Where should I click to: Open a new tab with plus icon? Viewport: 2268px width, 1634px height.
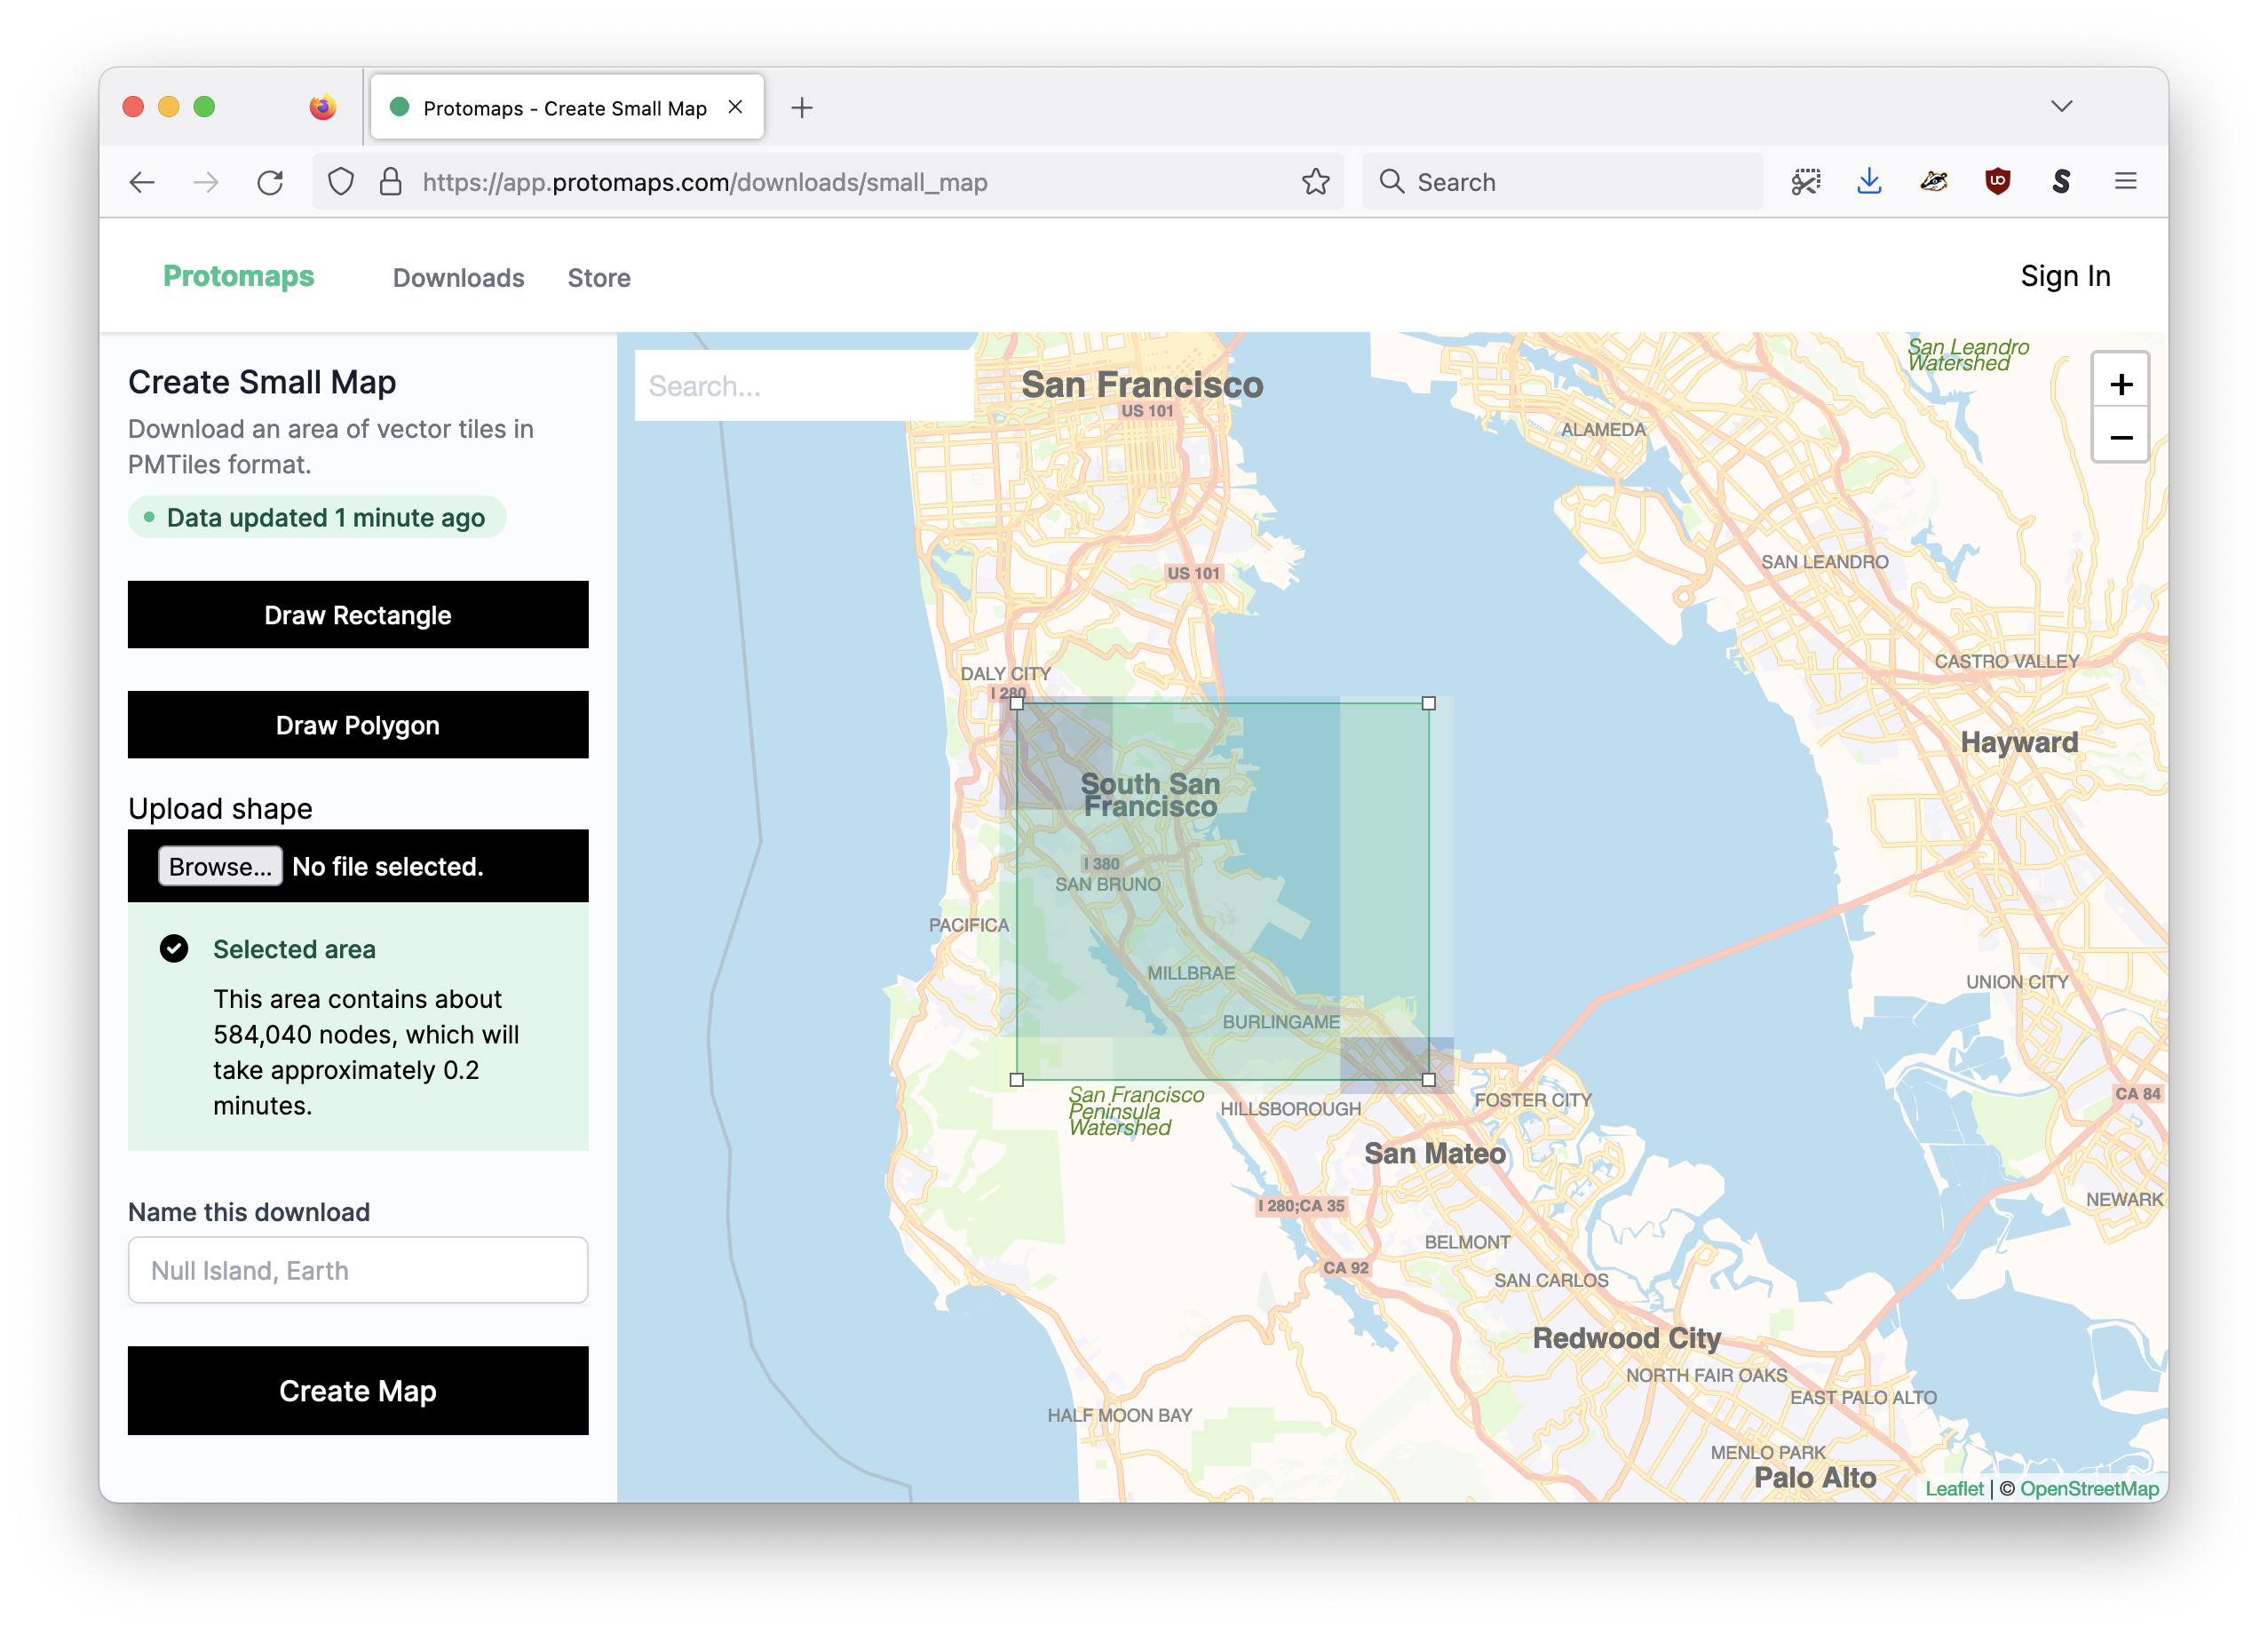(801, 107)
